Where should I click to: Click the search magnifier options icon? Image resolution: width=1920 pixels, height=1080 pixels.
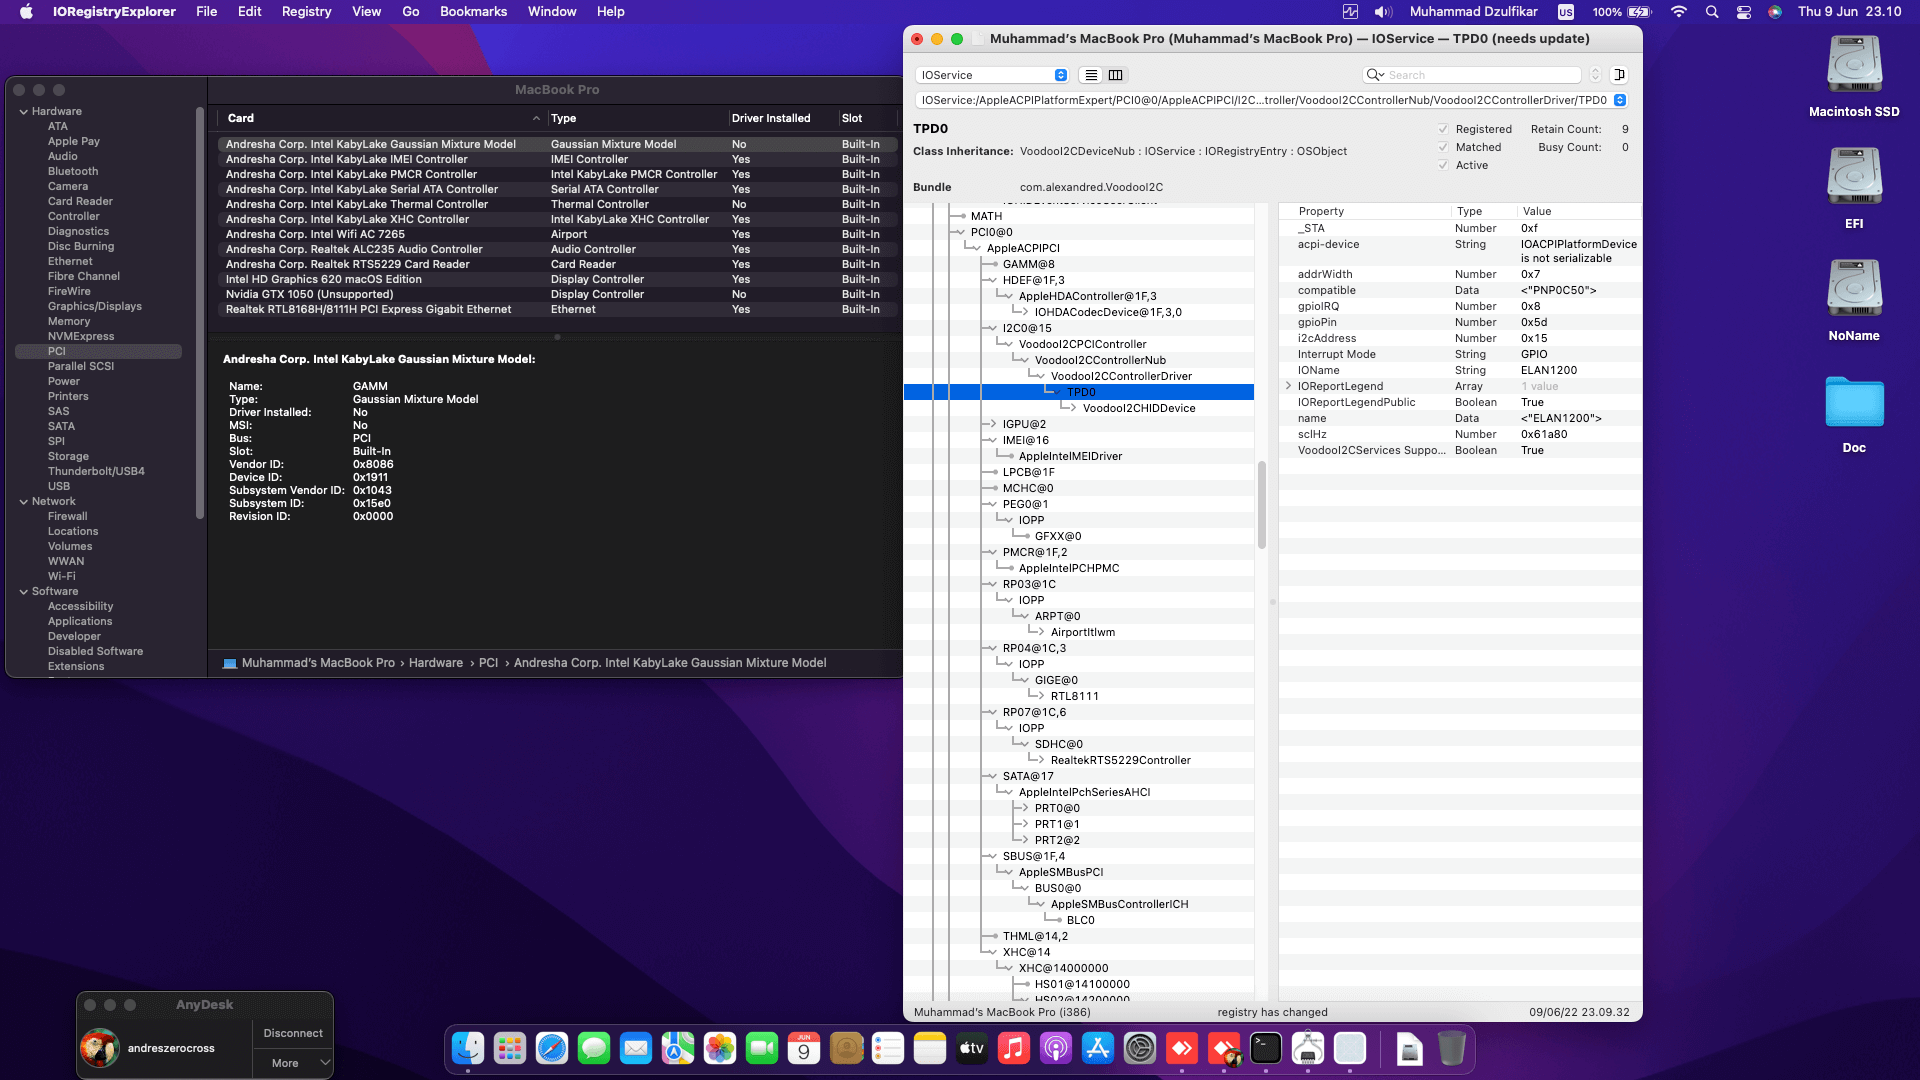point(1375,75)
